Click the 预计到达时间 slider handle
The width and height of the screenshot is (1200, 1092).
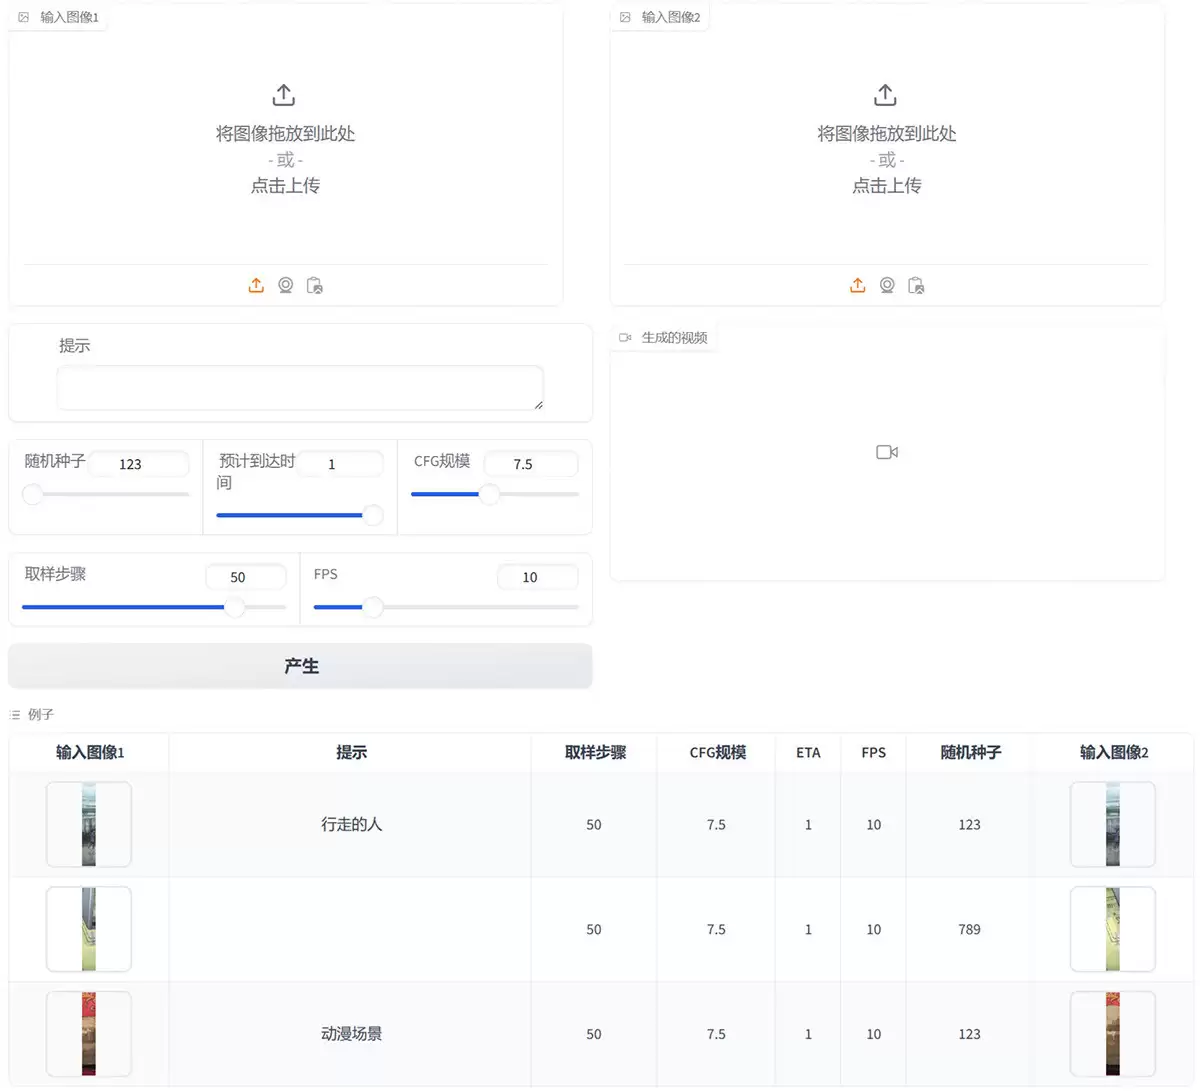[x=373, y=515]
